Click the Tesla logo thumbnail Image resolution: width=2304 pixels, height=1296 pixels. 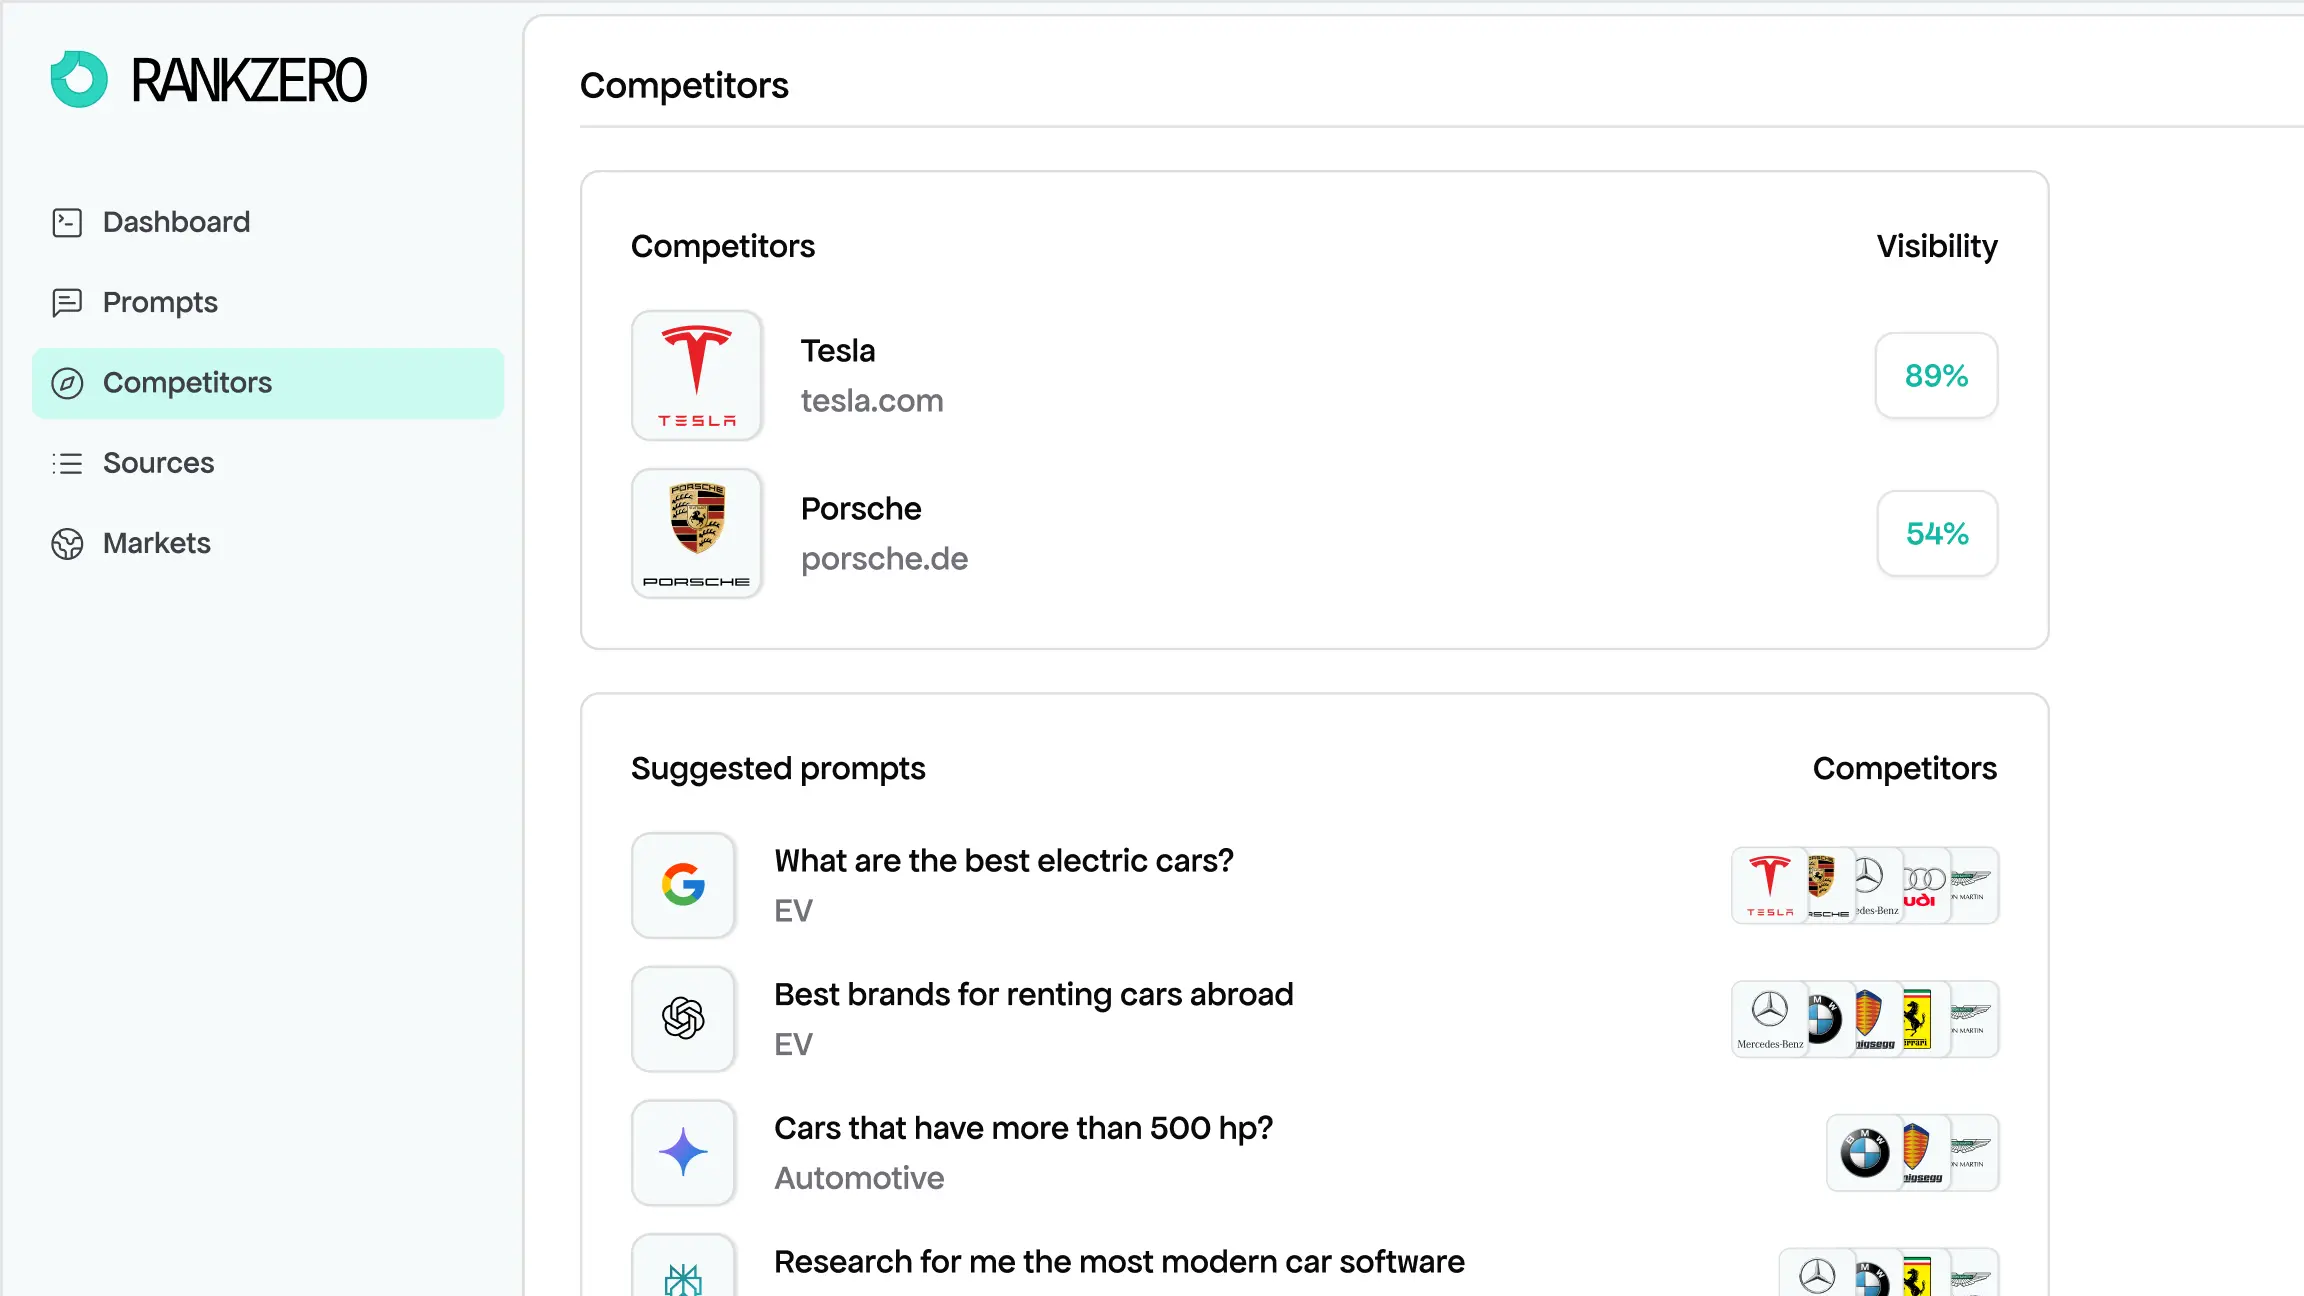point(697,375)
